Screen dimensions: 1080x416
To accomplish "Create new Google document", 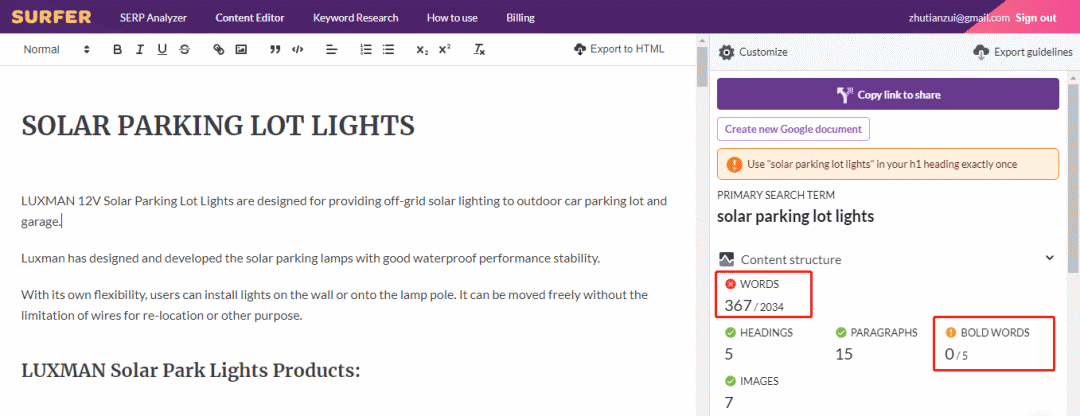I will click(793, 129).
